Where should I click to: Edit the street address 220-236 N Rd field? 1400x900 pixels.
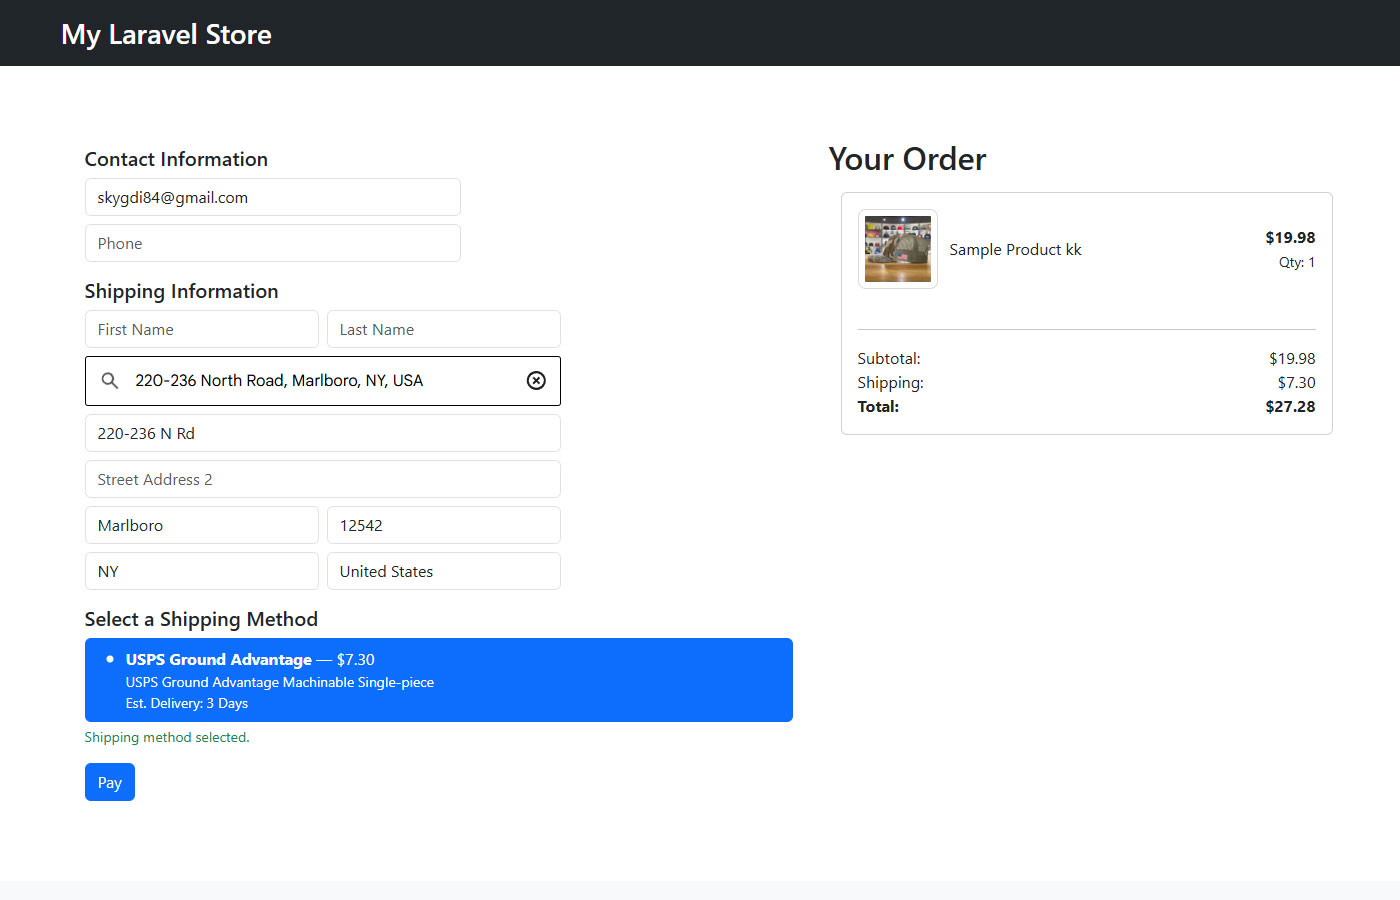pyautogui.click(x=322, y=434)
